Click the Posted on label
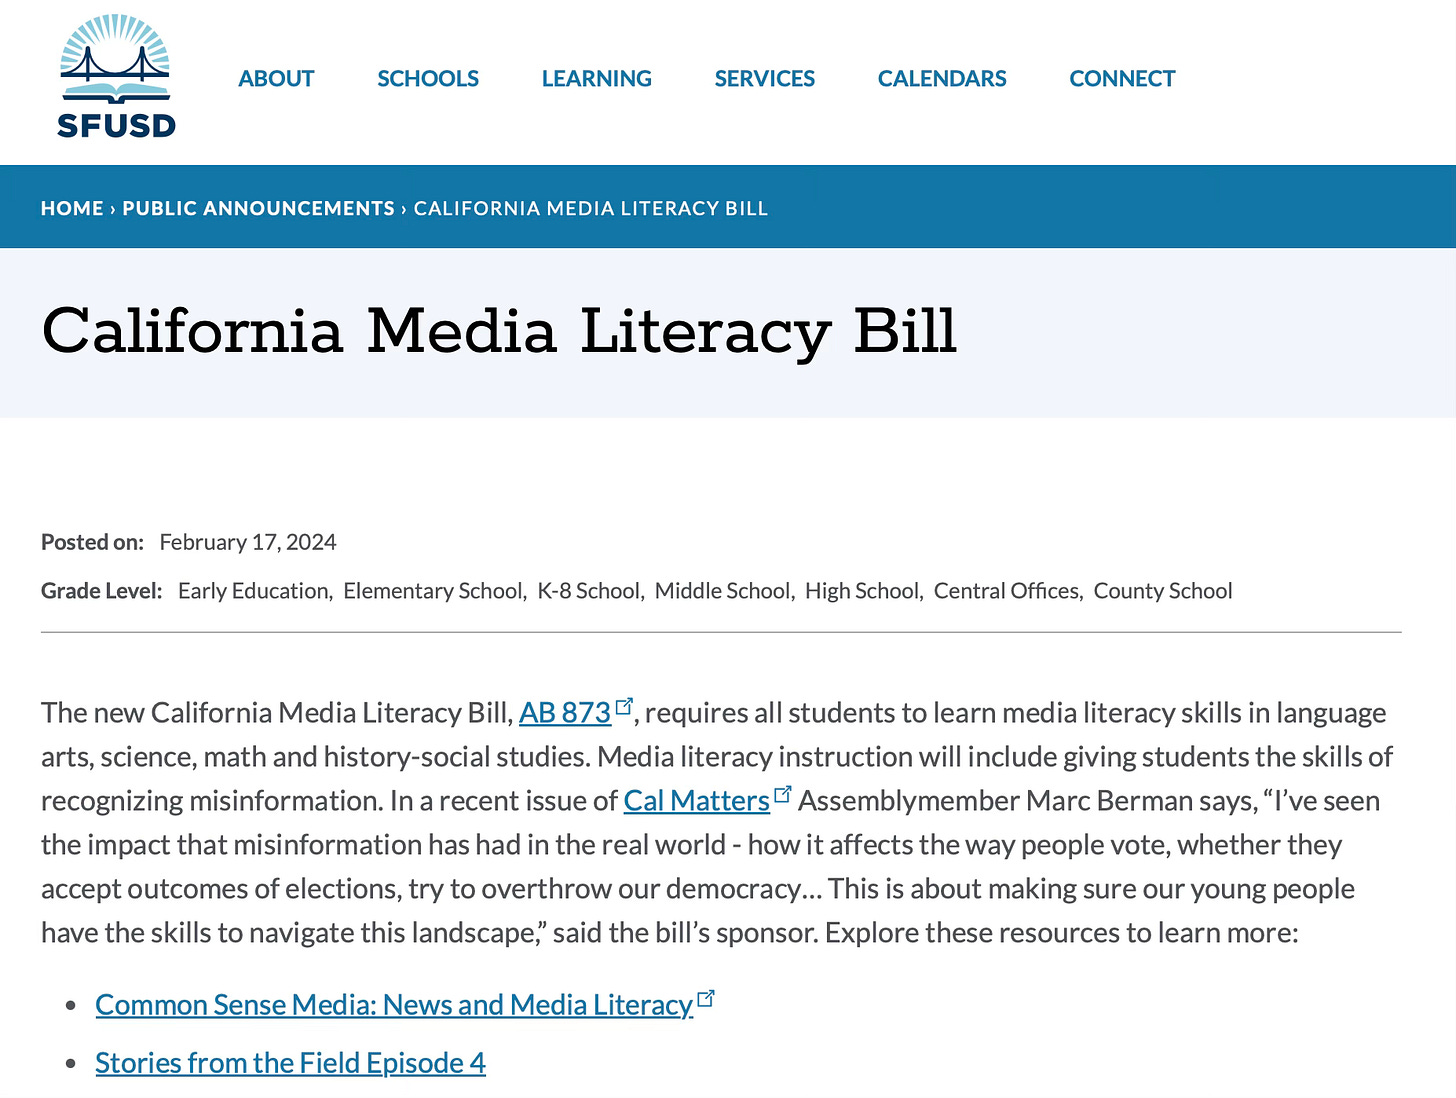 92,542
